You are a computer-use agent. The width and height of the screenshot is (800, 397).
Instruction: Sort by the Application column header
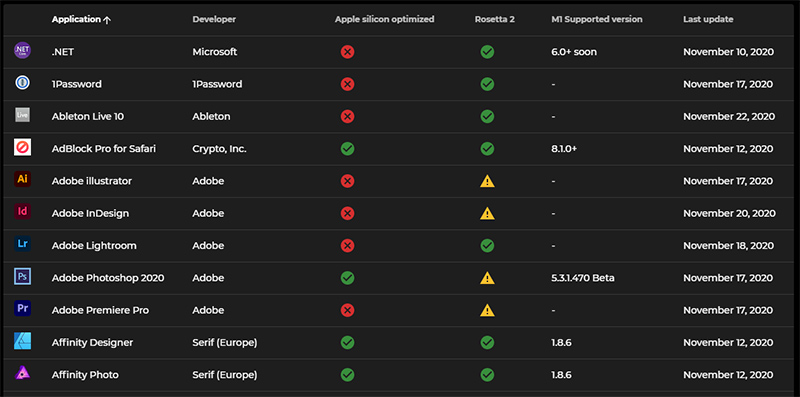tap(76, 19)
